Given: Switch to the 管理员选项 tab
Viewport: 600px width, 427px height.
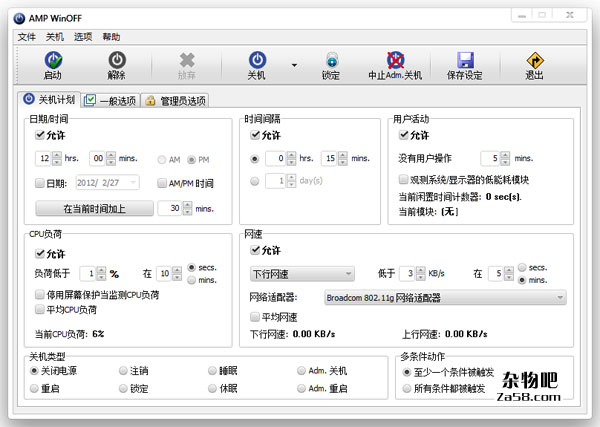Looking at the screenshot, I should (175, 101).
